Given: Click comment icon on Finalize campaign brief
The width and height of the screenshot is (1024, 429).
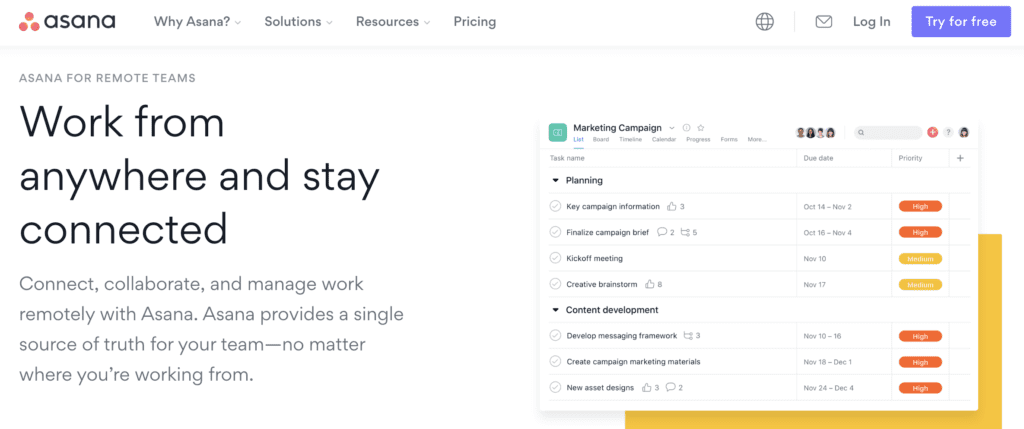Looking at the screenshot, I should point(662,232).
